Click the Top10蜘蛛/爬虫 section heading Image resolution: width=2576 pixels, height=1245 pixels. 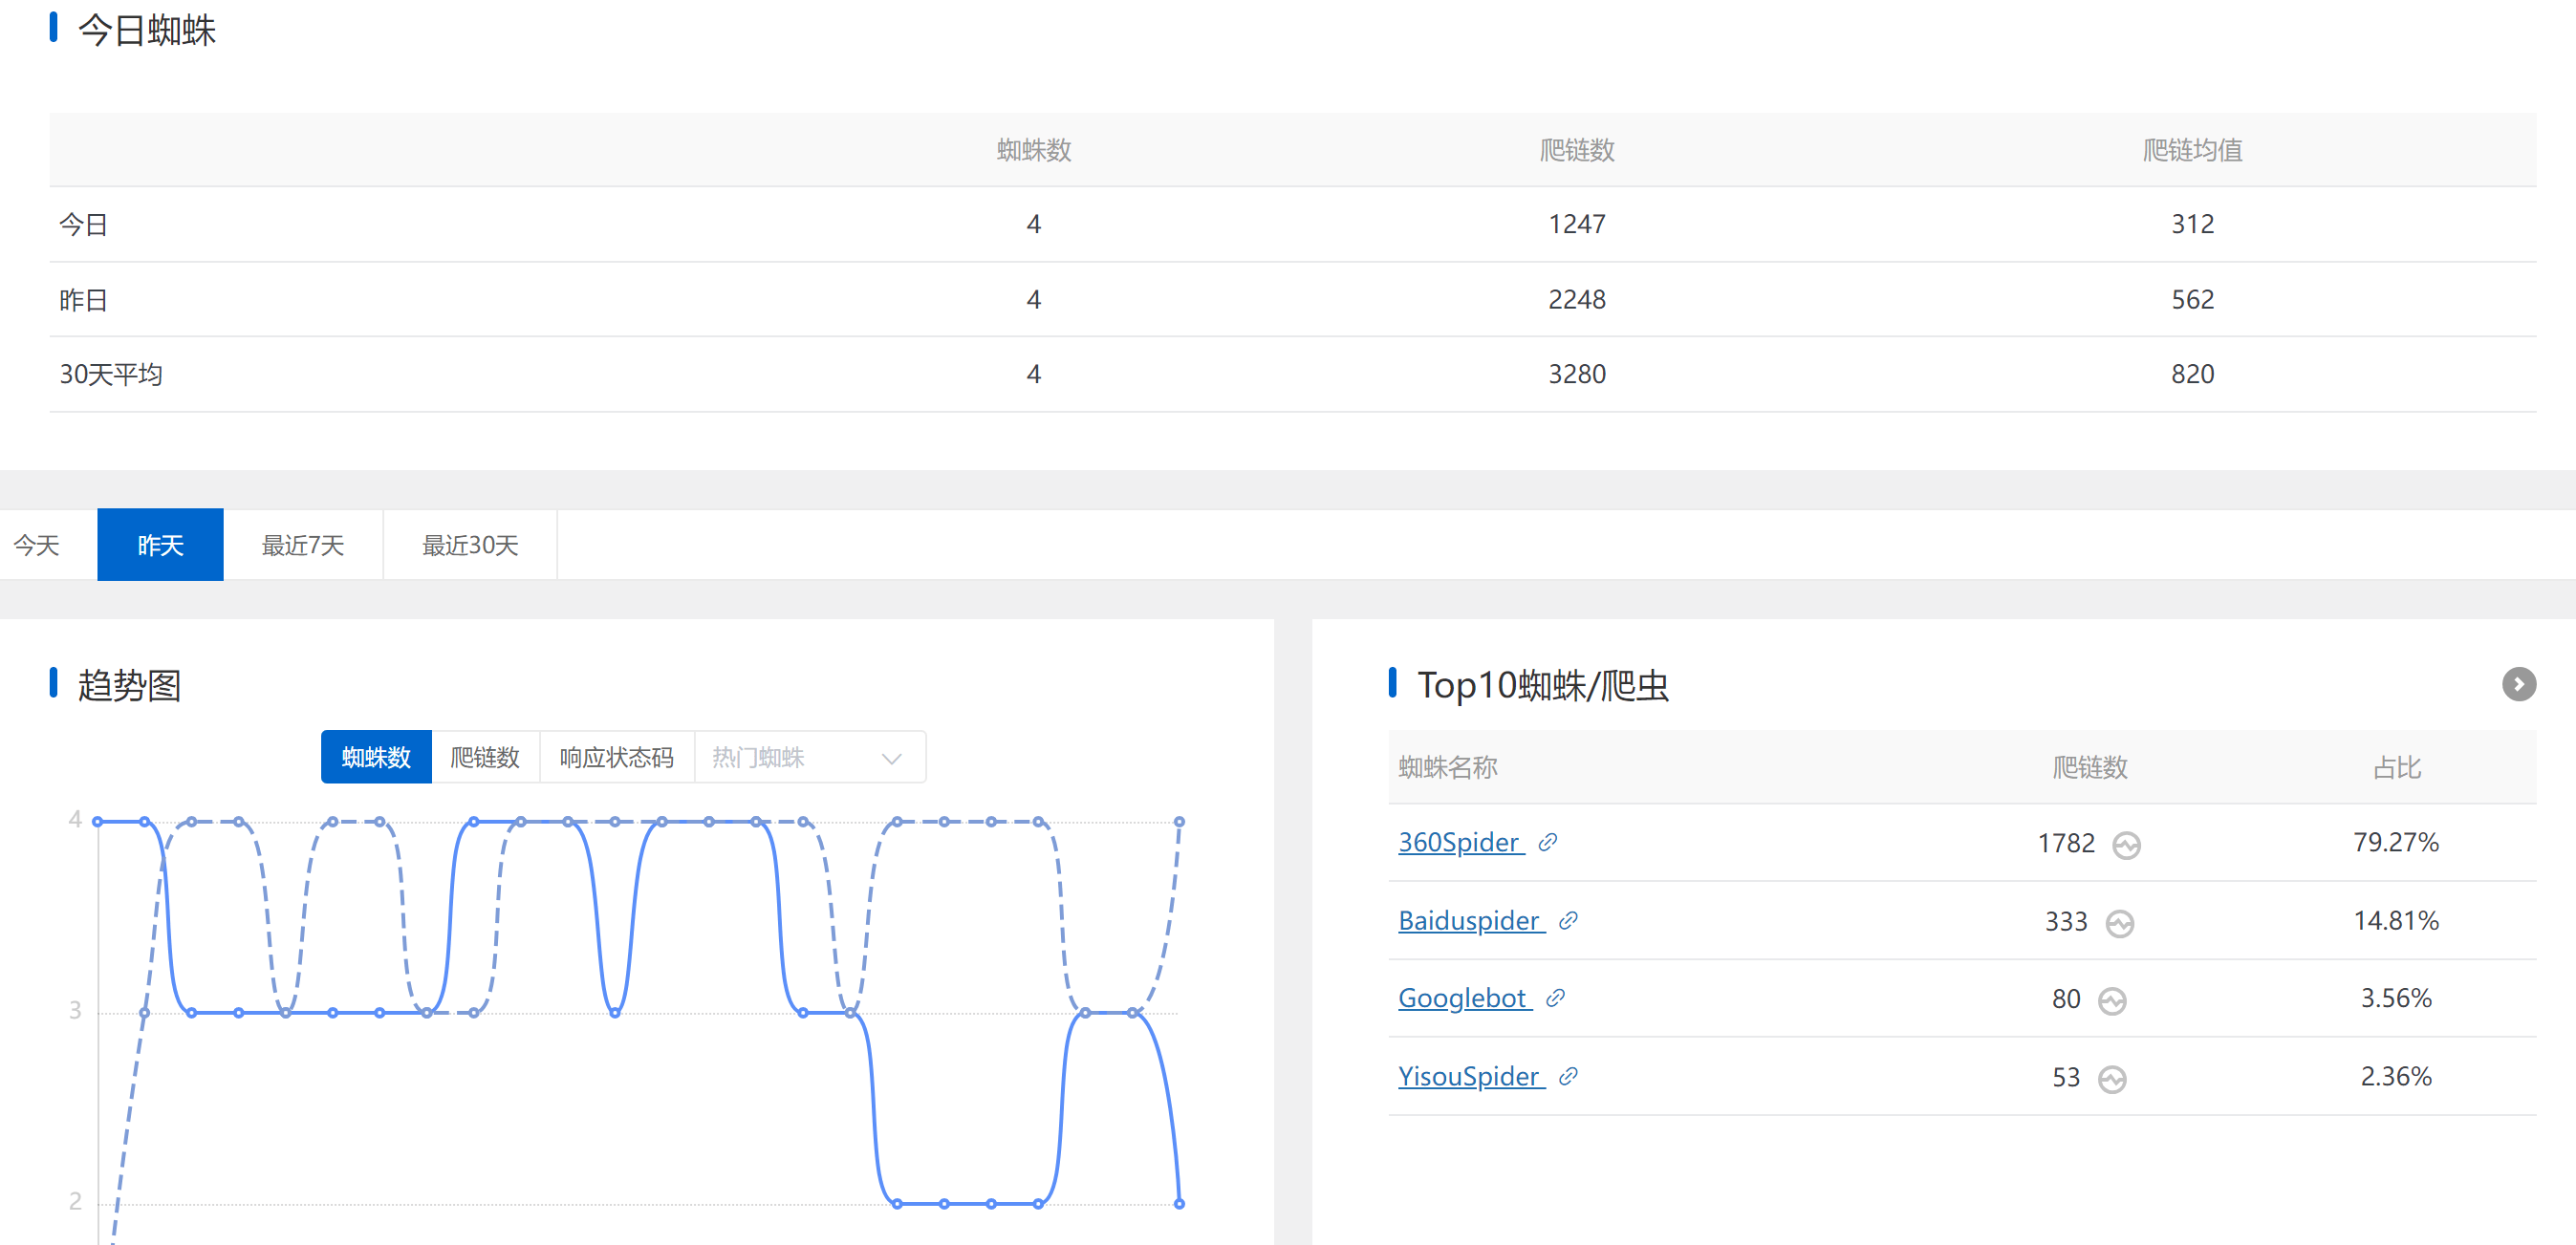1543,685
